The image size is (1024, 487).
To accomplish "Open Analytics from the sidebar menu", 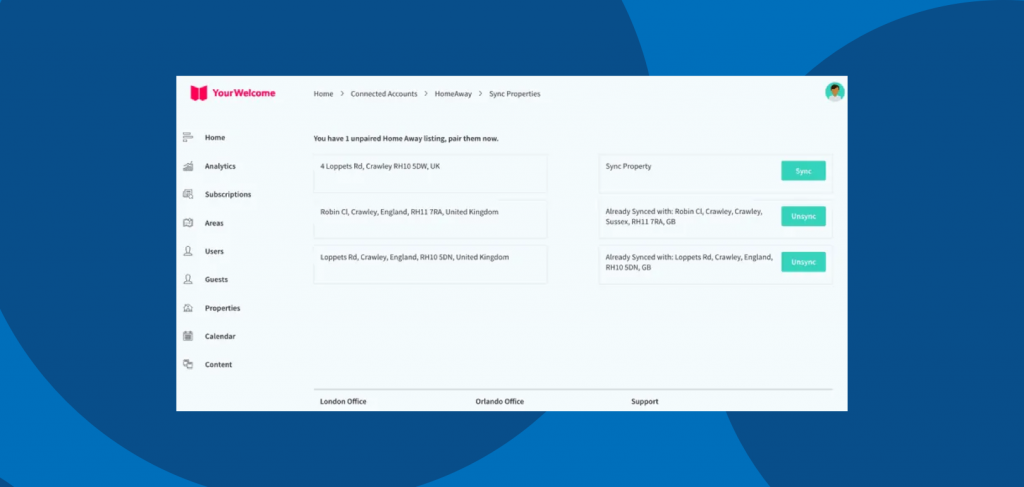I will pyautogui.click(x=220, y=166).
